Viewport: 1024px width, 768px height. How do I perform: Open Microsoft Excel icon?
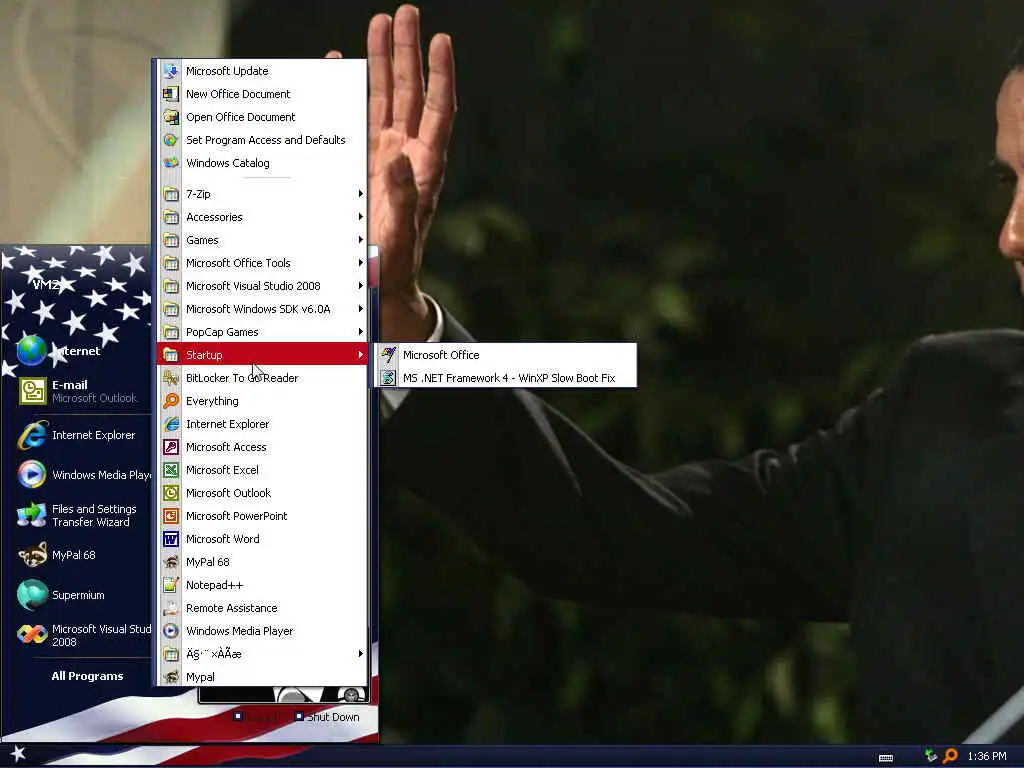tap(171, 470)
